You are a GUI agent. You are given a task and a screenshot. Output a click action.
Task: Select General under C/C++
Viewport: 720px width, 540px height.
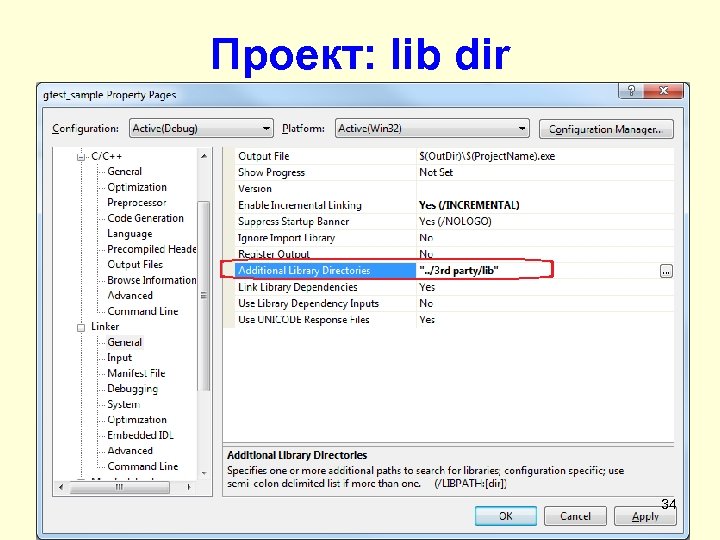coord(124,171)
